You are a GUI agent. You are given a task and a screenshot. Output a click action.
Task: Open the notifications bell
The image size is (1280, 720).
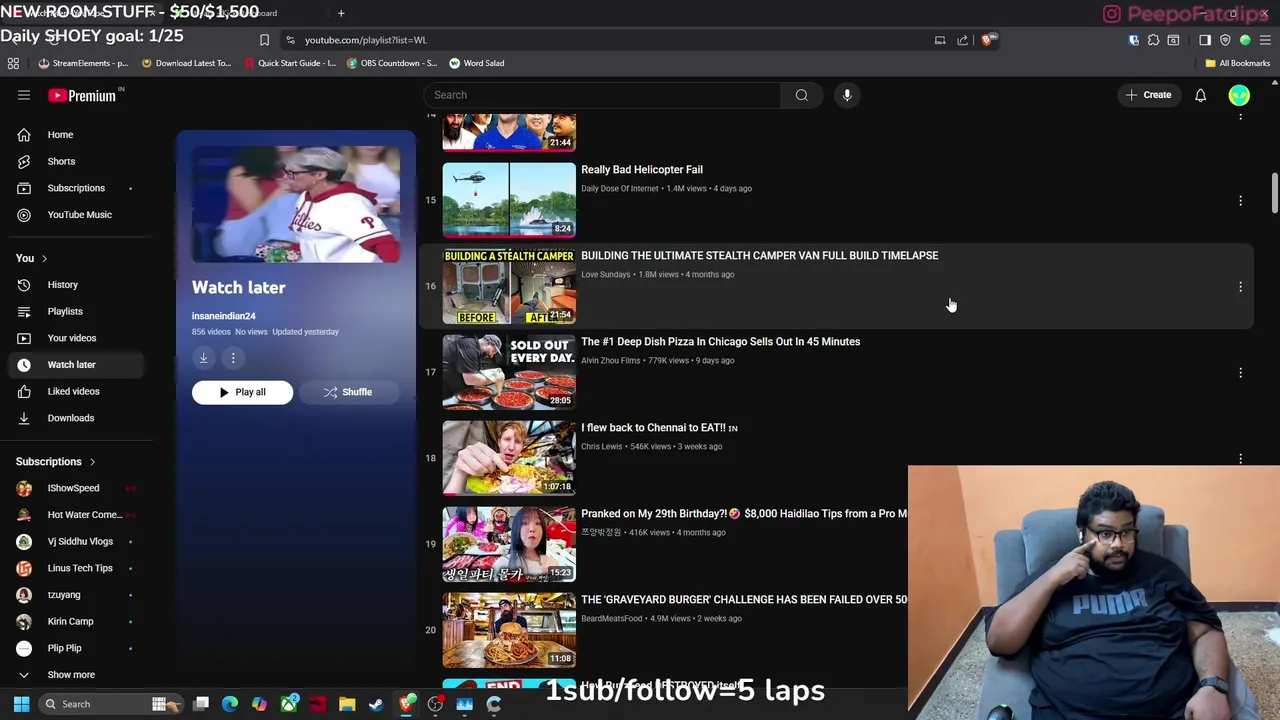pos(1200,95)
